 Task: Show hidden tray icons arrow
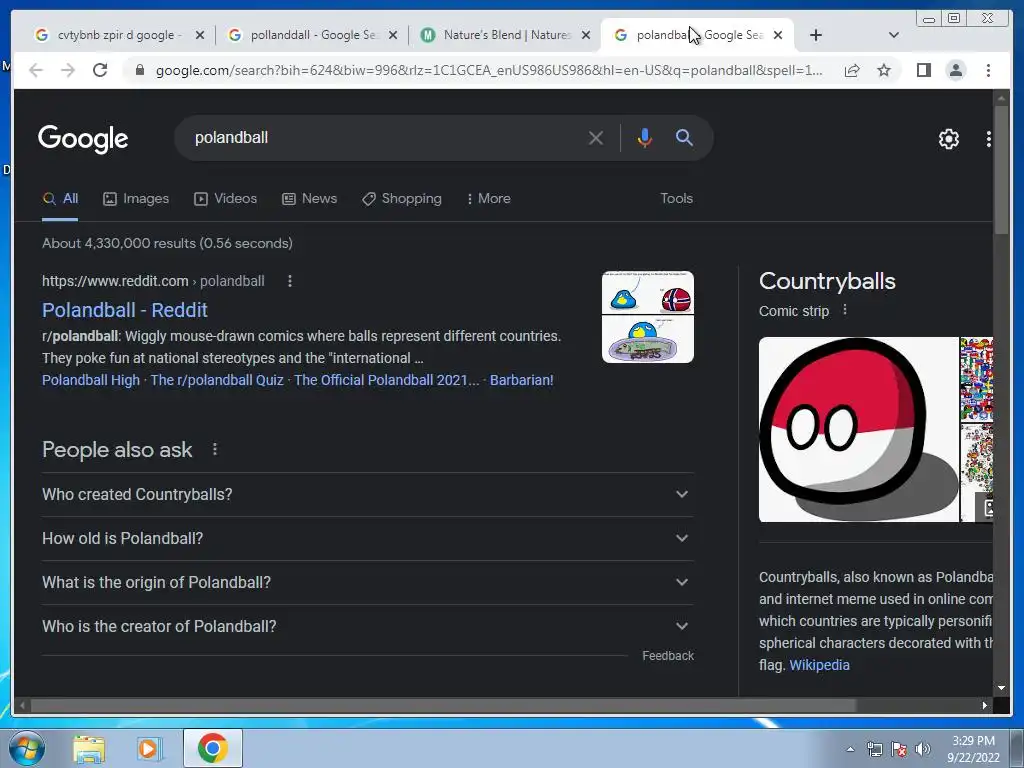[x=850, y=749]
